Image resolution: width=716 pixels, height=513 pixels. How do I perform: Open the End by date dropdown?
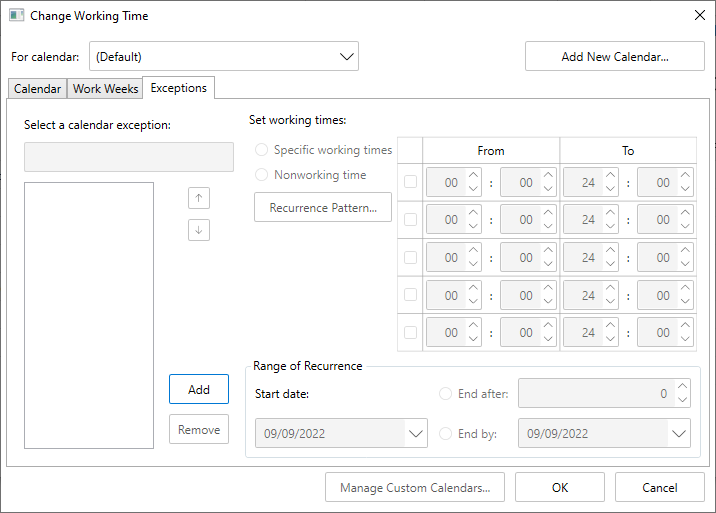pyautogui.click(x=679, y=434)
